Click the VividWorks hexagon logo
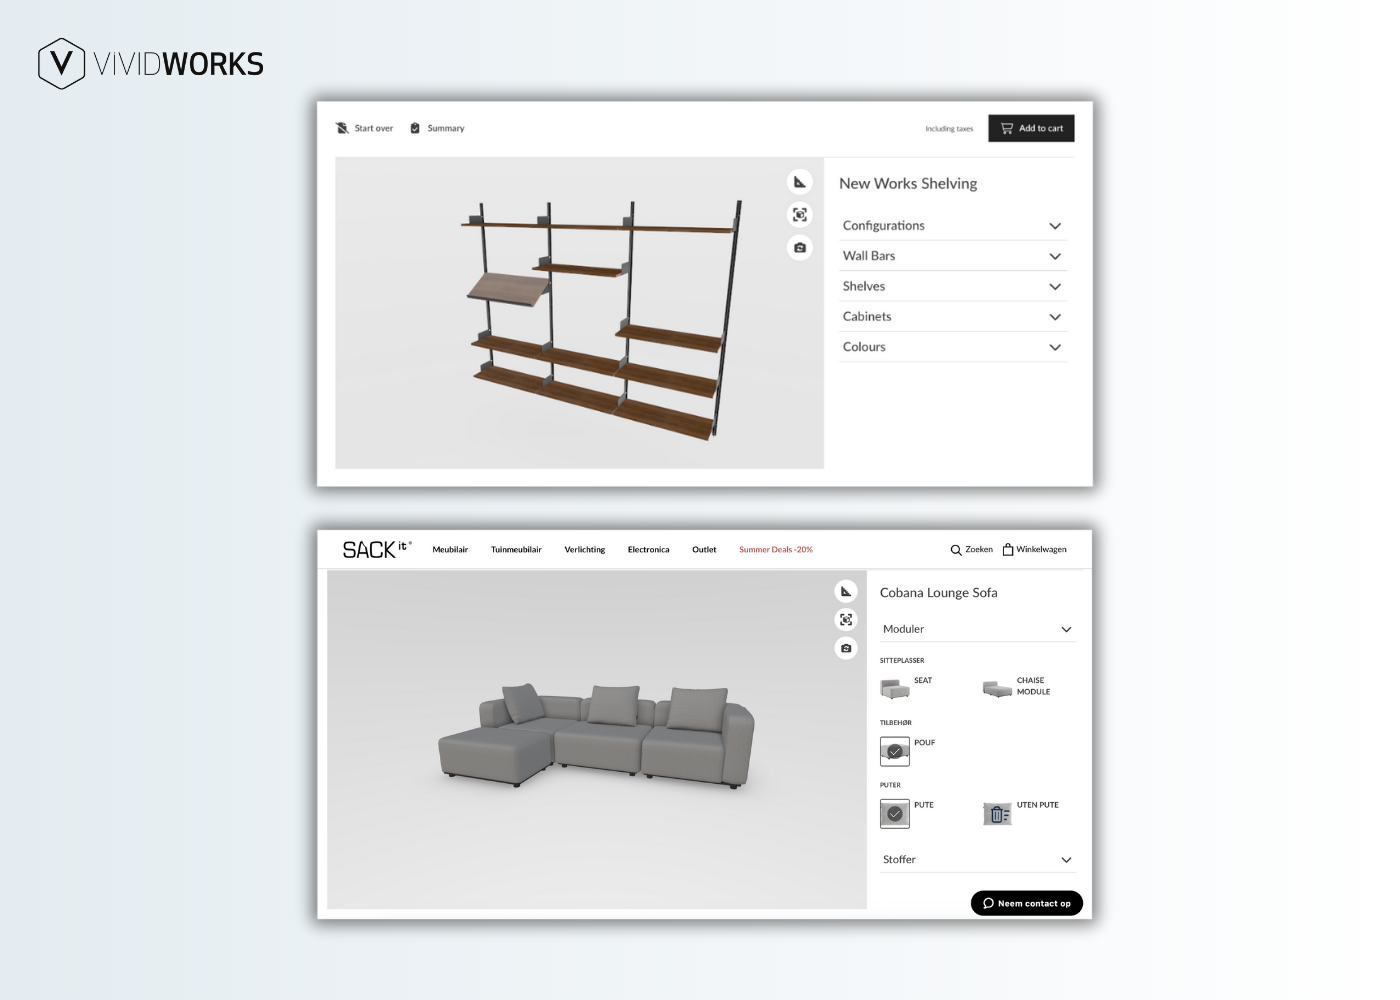 point(61,64)
